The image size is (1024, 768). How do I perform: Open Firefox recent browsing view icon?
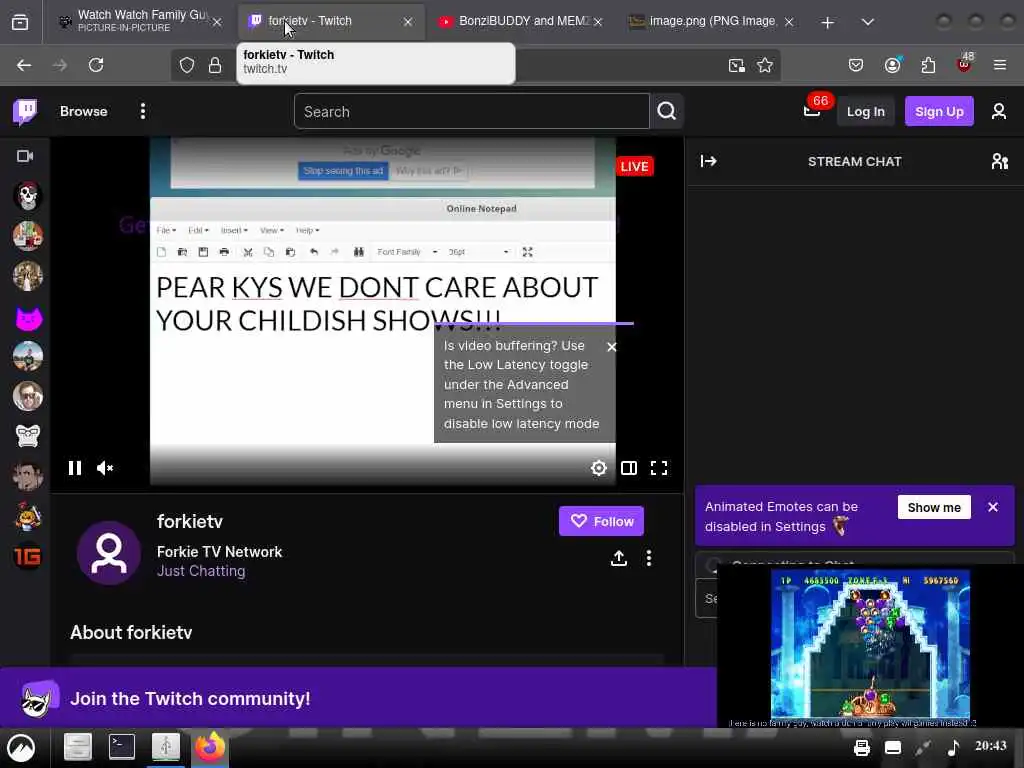tap(20, 22)
